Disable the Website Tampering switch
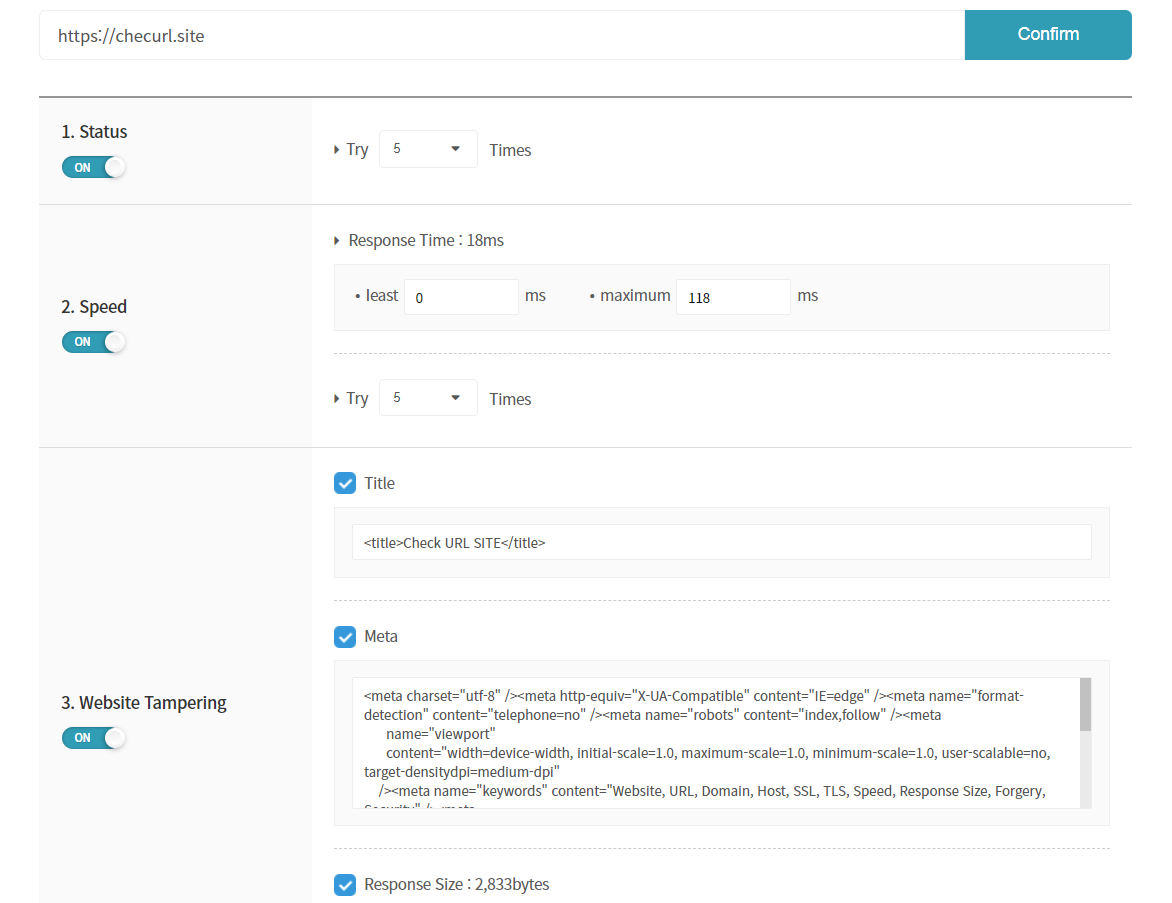This screenshot has height=903, width=1172. (94, 738)
